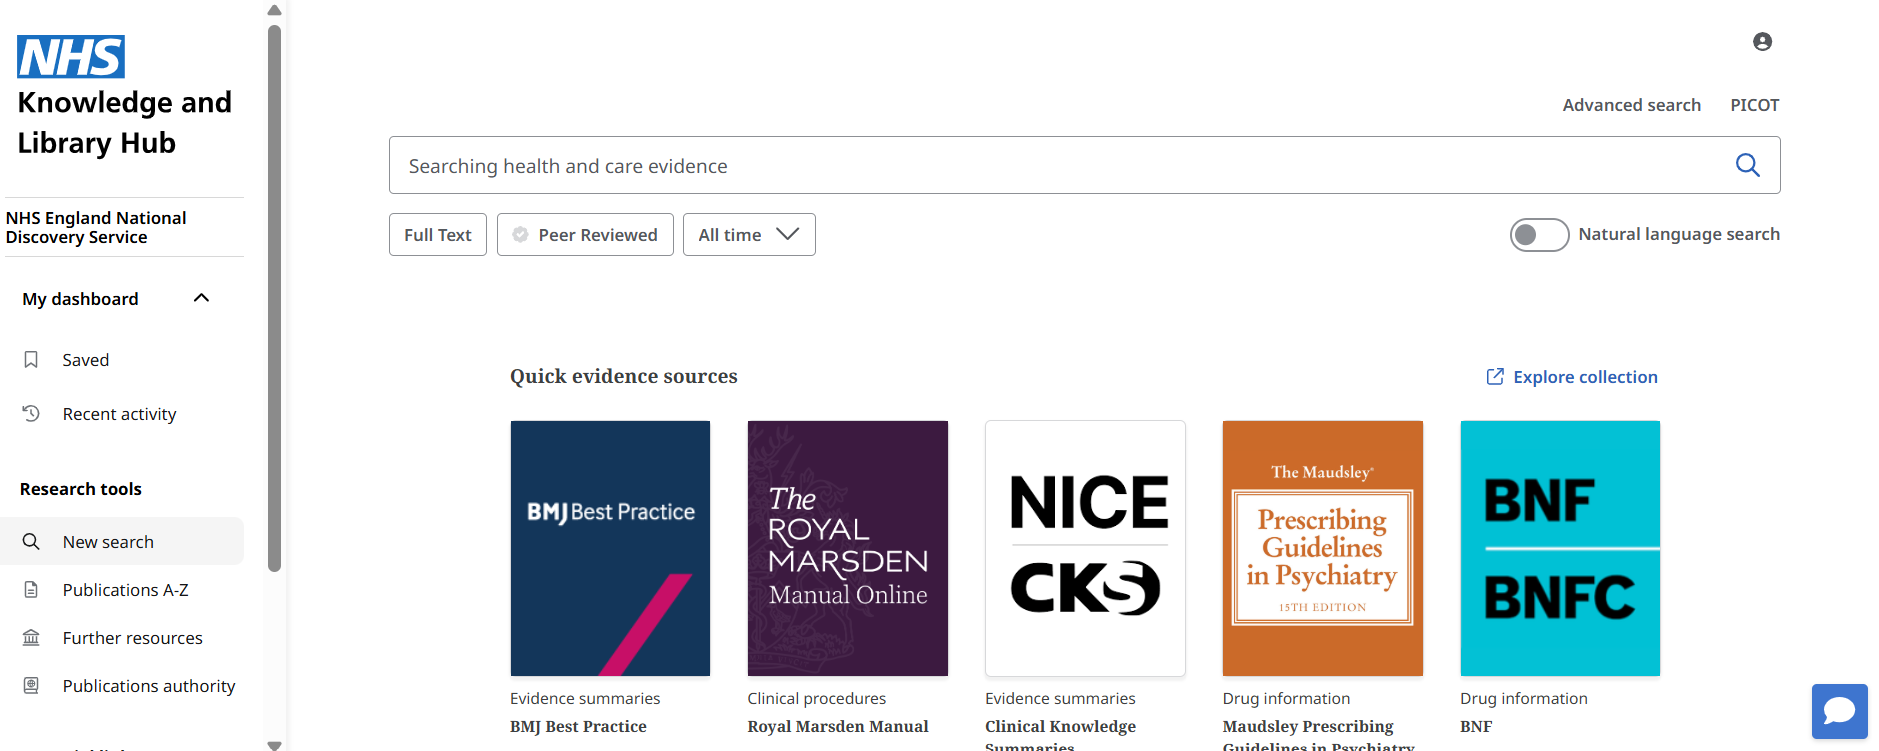
Task: Click the Further resources building icon
Action: point(31,637)
